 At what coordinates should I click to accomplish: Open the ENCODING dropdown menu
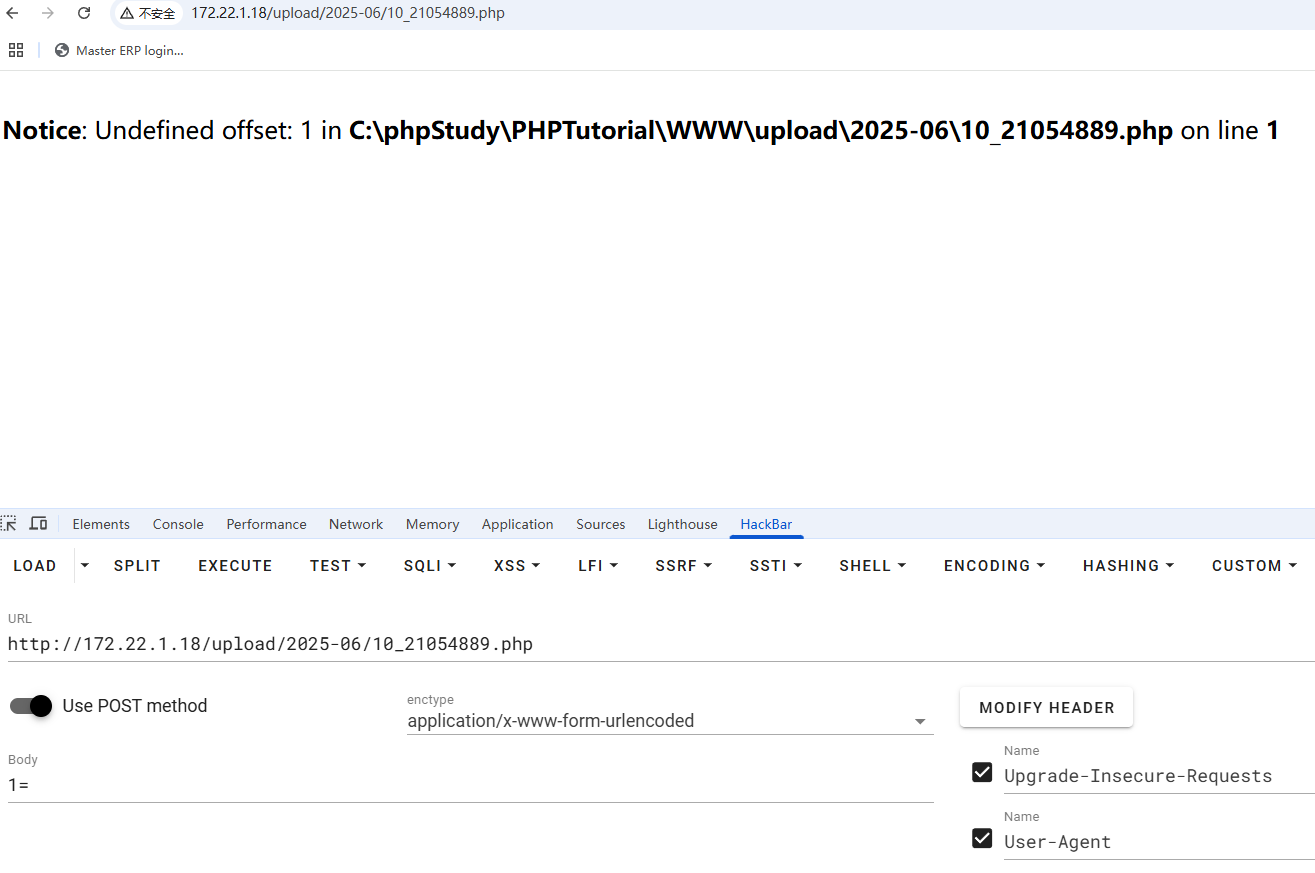994,566
